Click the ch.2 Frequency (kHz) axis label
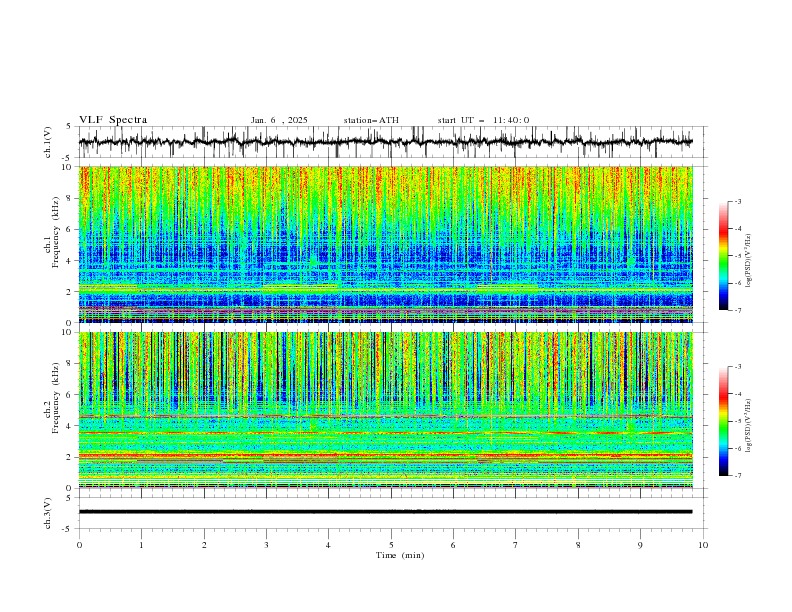 [x=52, y=398]
